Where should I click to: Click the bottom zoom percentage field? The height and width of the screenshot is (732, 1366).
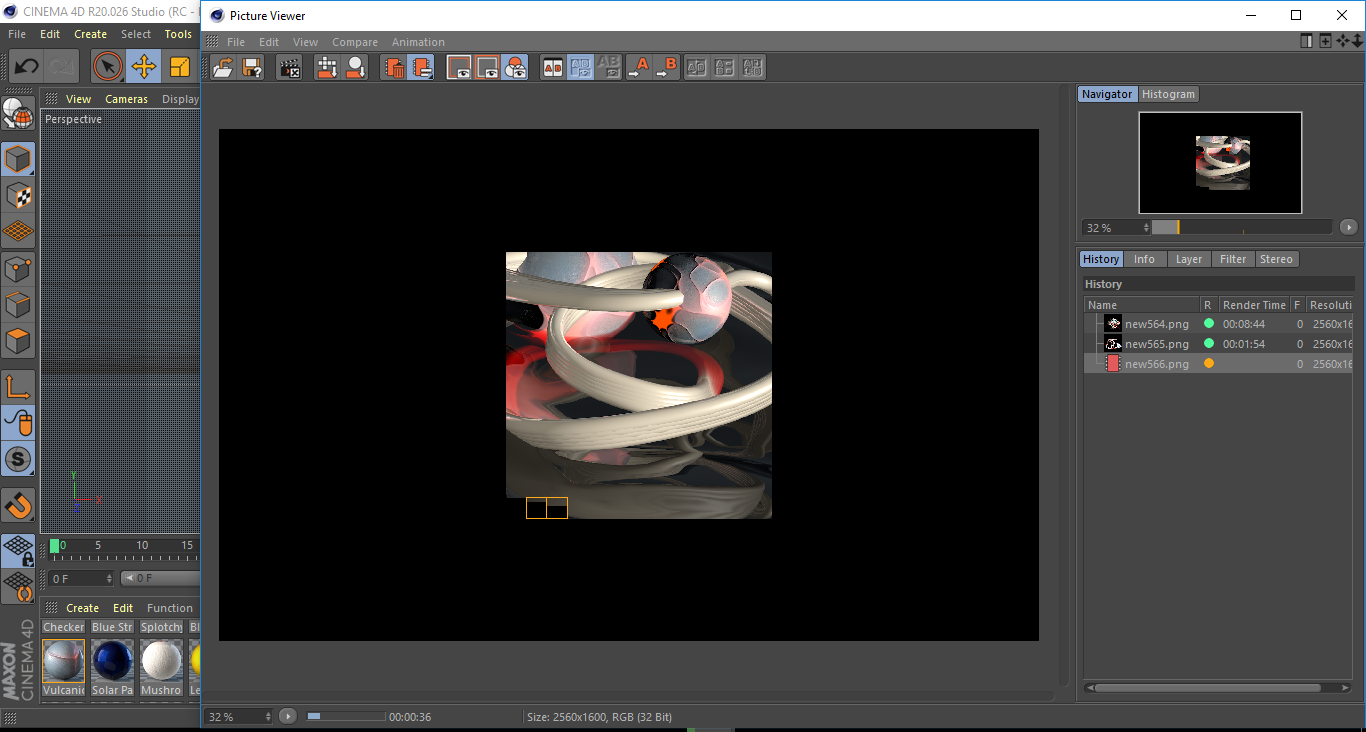239,716
